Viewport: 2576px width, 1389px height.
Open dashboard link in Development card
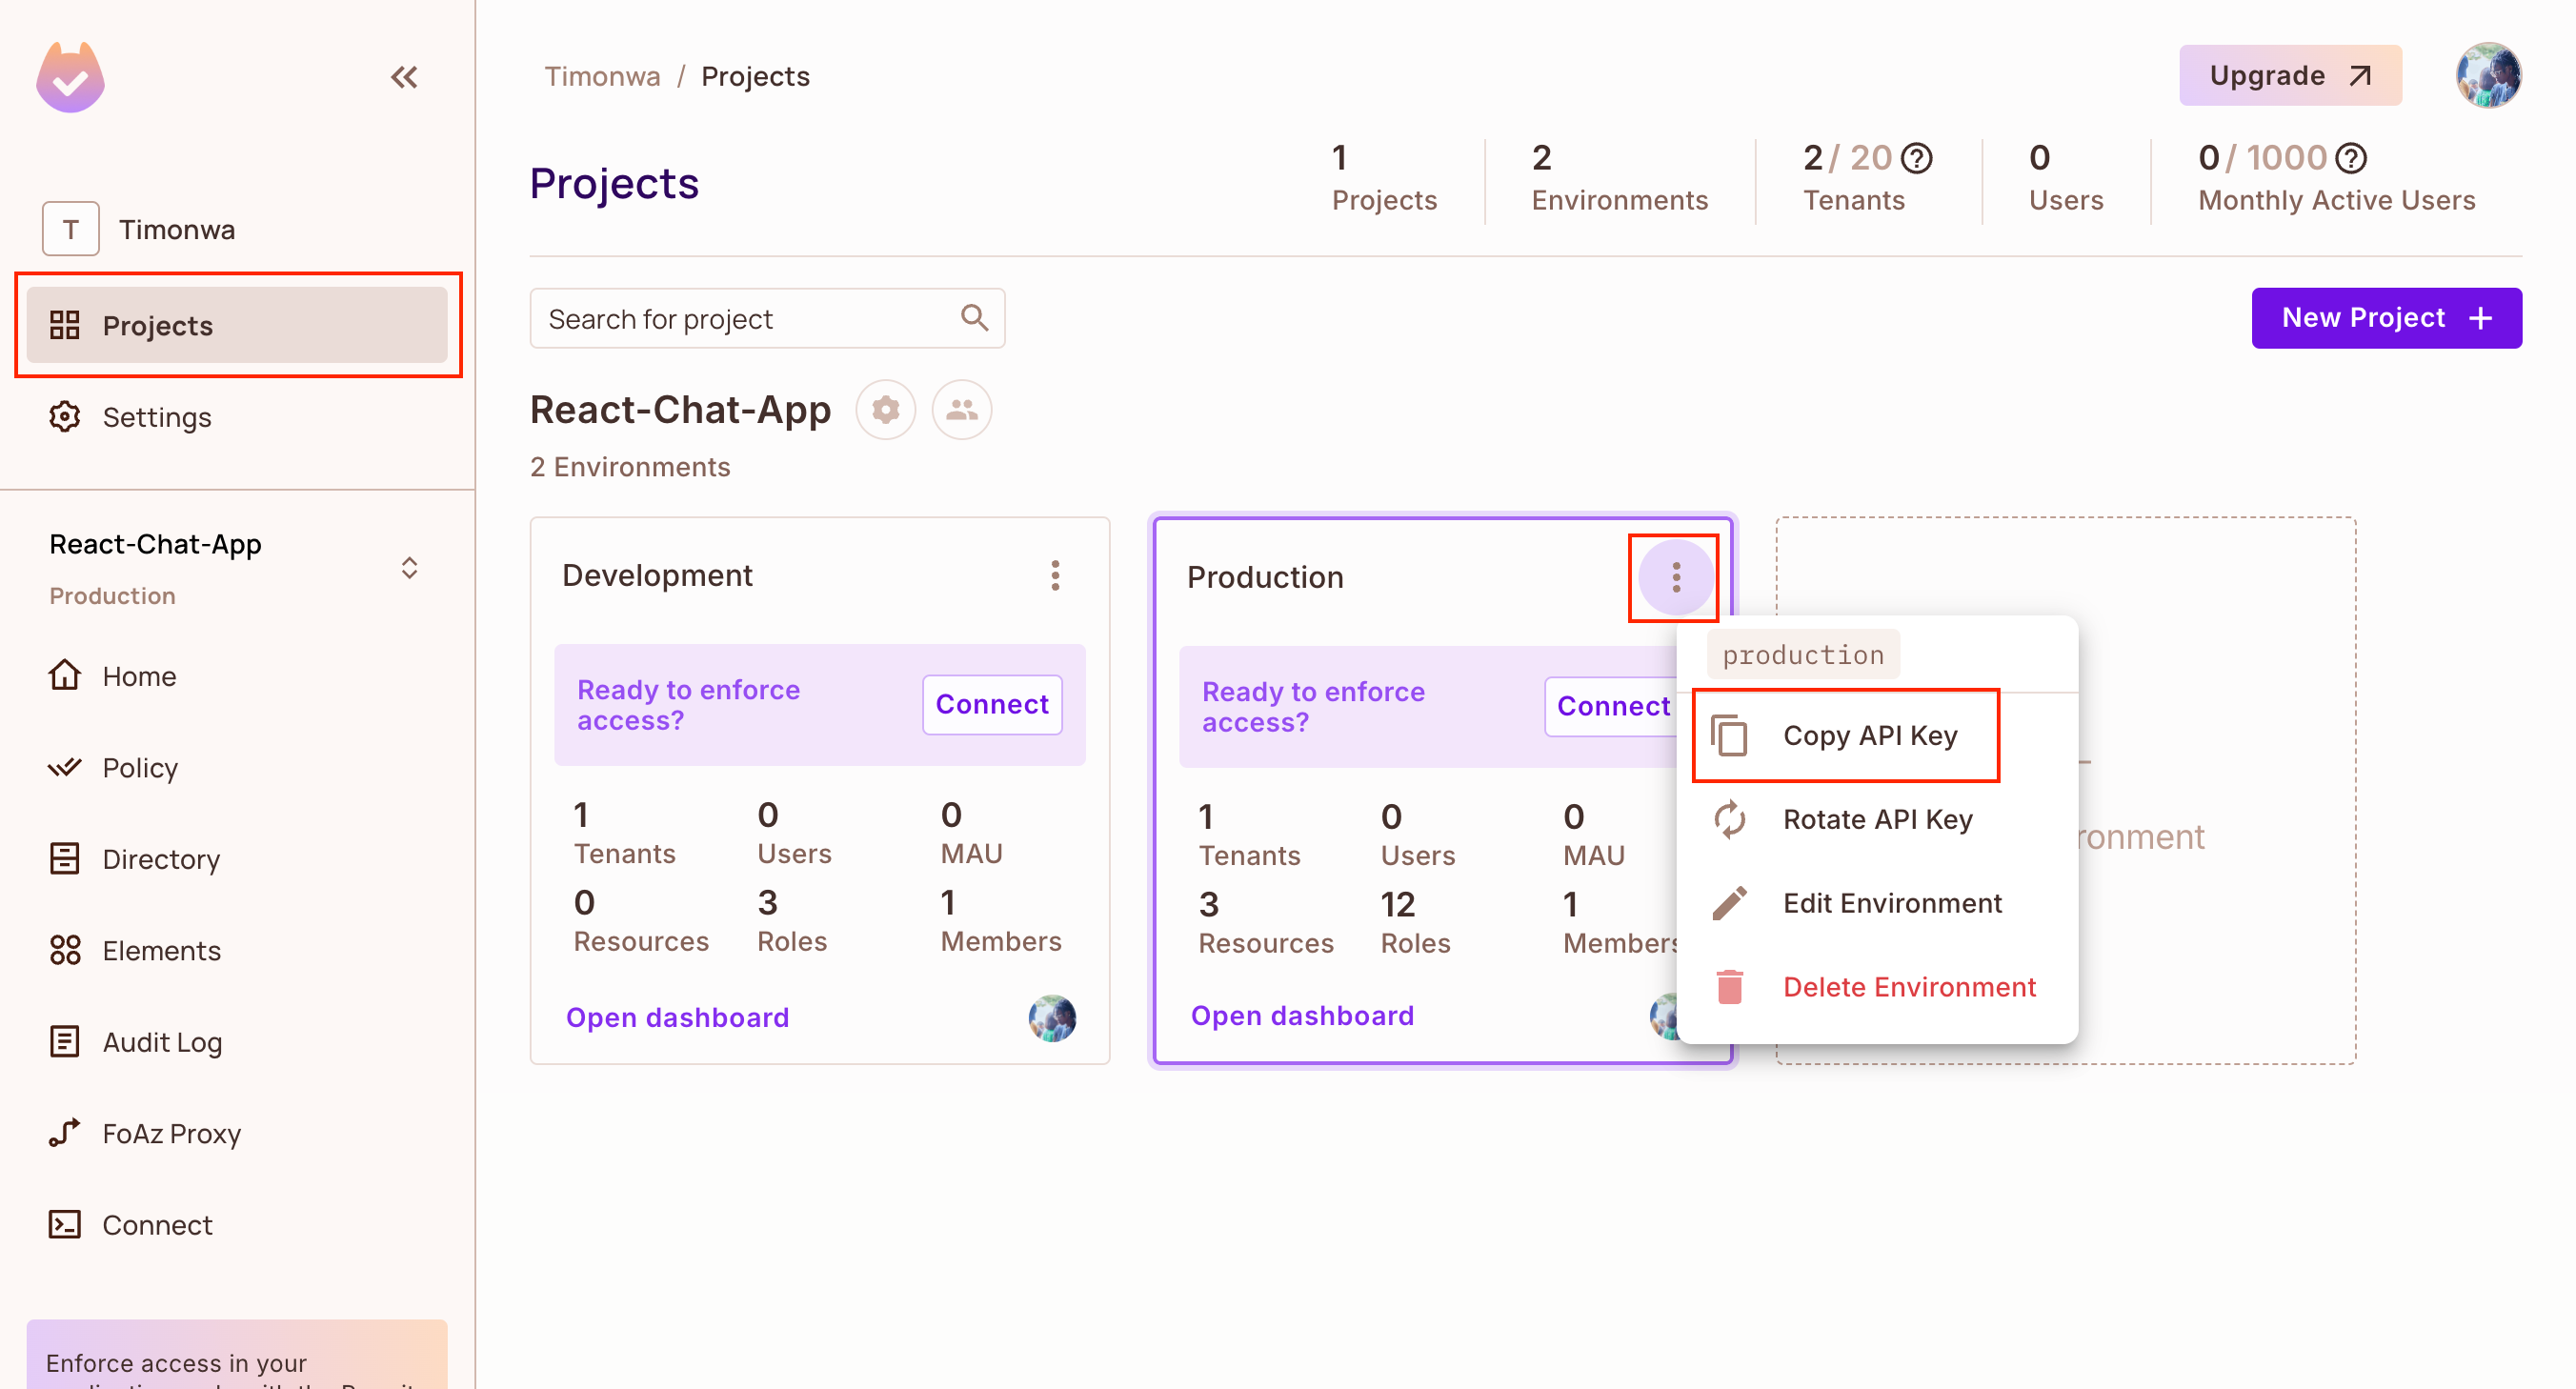coord(677,1018)
